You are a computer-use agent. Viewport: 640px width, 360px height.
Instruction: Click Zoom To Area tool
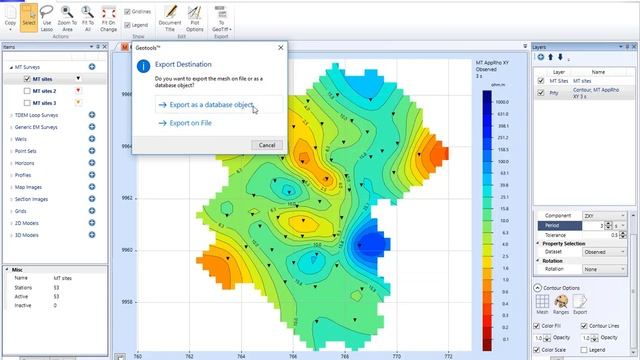pyautogui.click(x=67, y=18)
